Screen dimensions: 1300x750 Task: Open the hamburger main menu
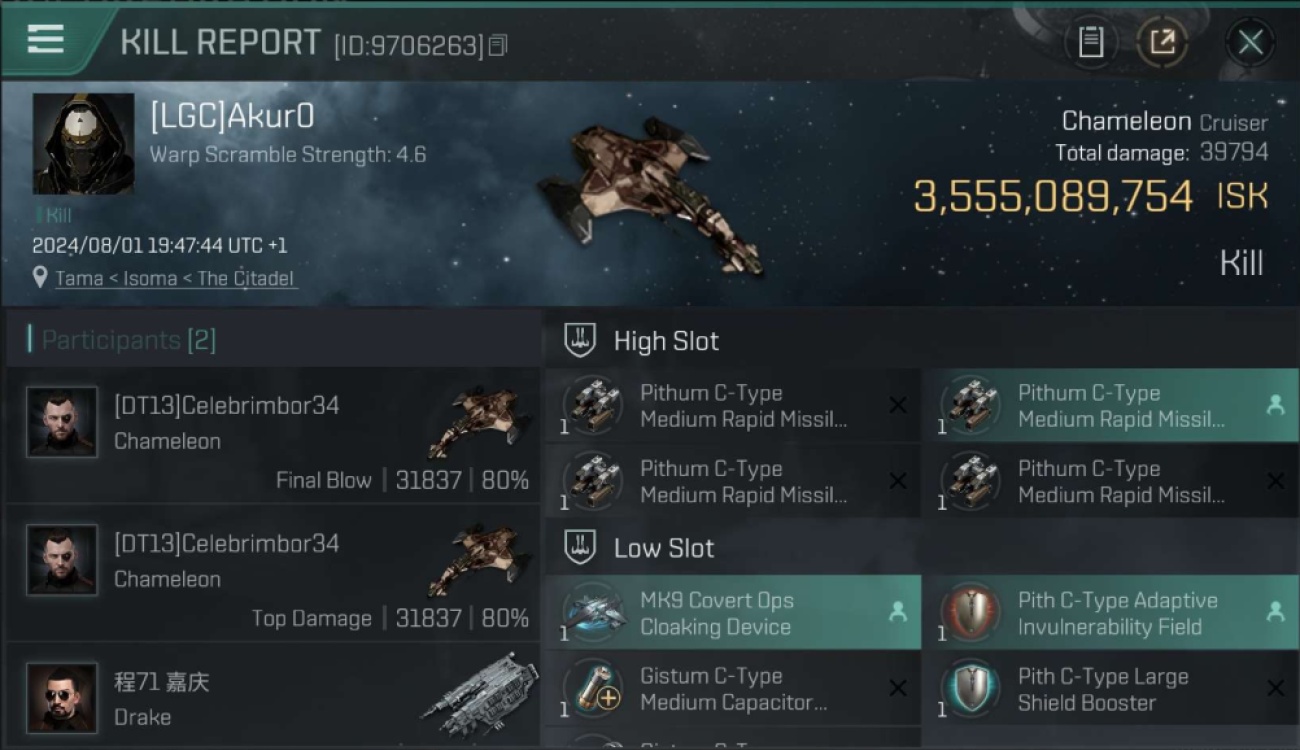46,40
